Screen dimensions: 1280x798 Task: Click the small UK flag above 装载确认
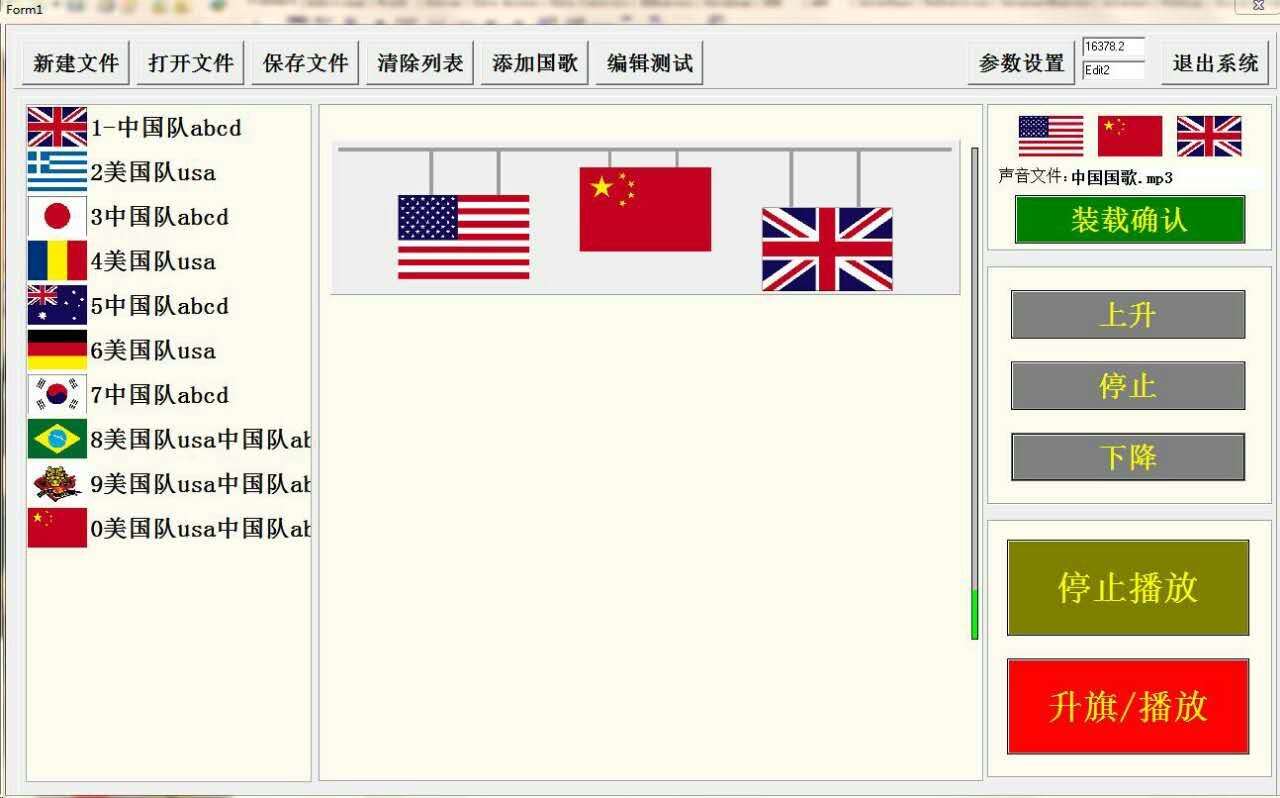point(1209,136)
